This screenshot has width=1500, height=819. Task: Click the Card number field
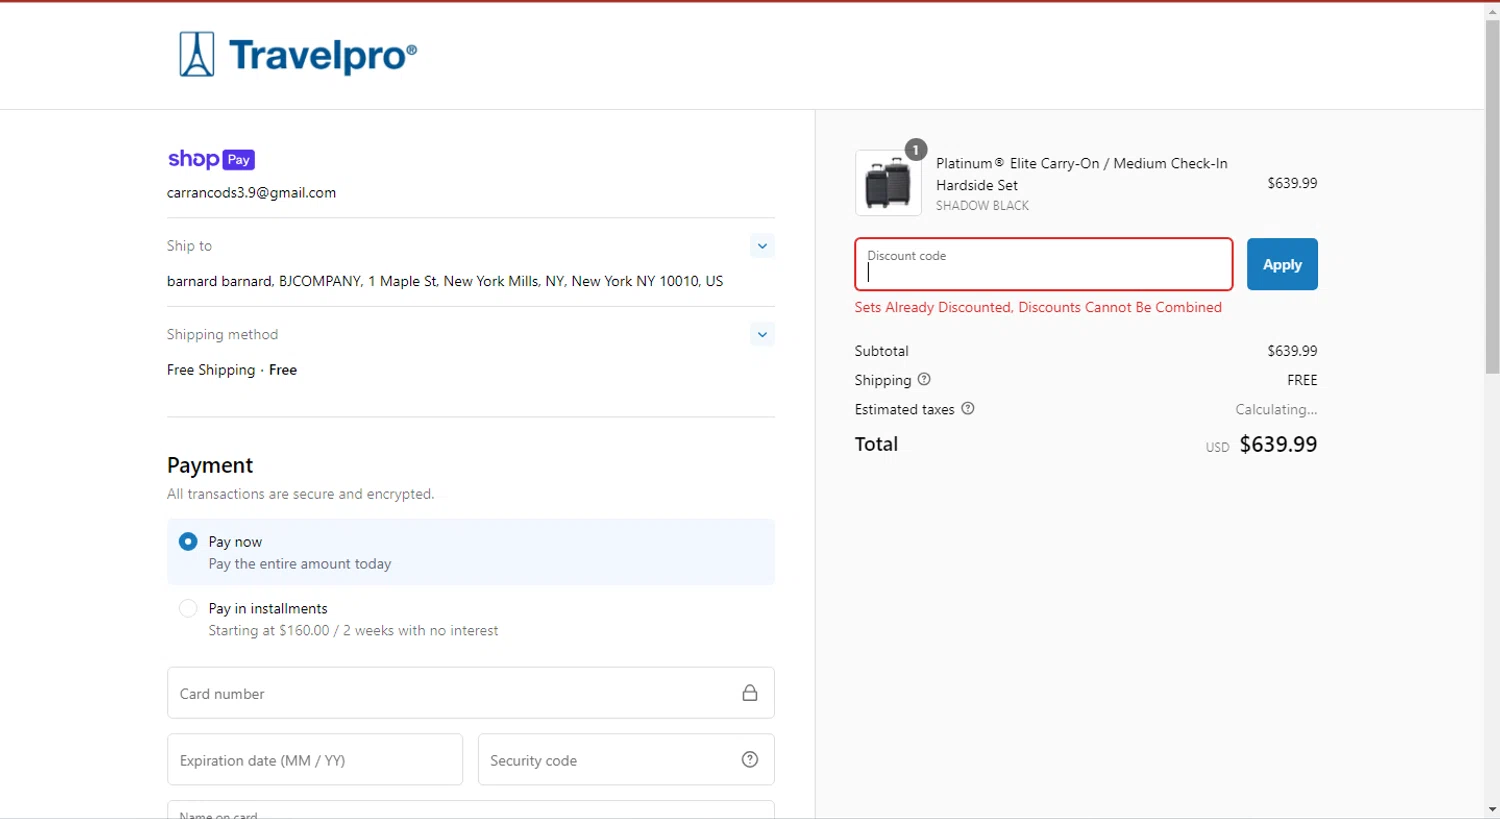pyautogui.click(x=471, y=693)
